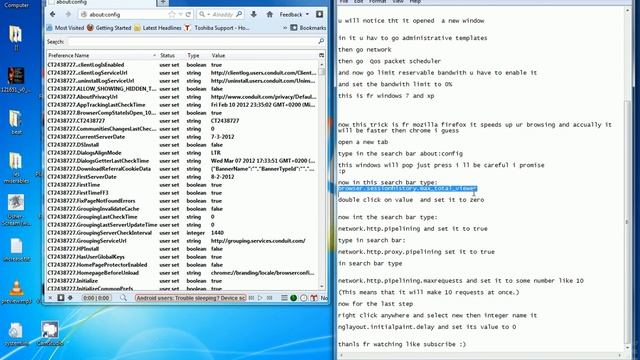The image size is (640, 360).
Task: Open the new tab plus button
Action: tap(163, 2)
